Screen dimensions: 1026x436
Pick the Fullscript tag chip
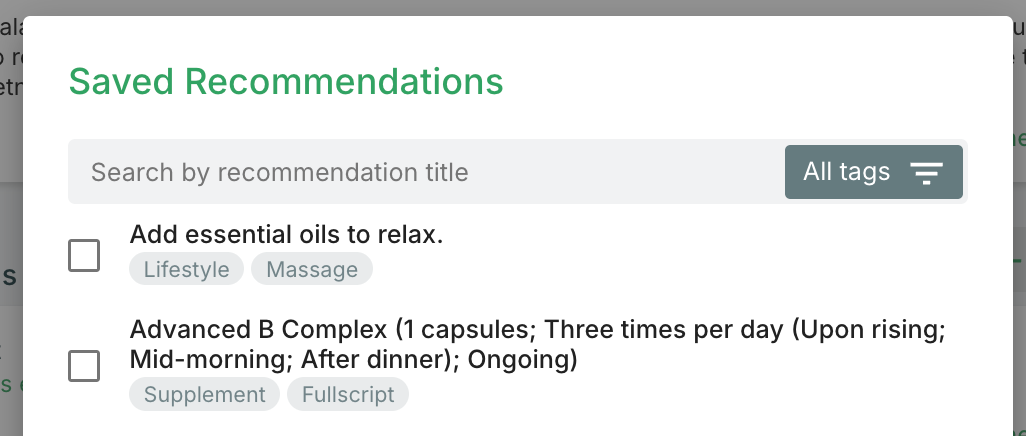[x=348, y=394]
